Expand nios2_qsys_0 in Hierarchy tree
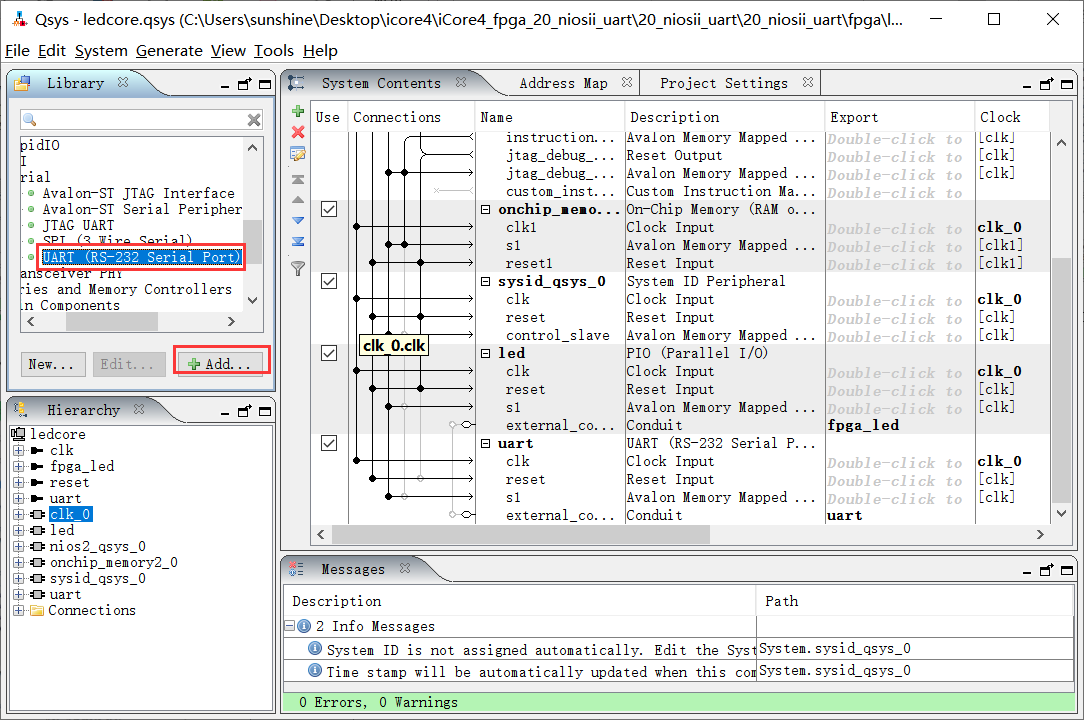 (x=18, y=546)
